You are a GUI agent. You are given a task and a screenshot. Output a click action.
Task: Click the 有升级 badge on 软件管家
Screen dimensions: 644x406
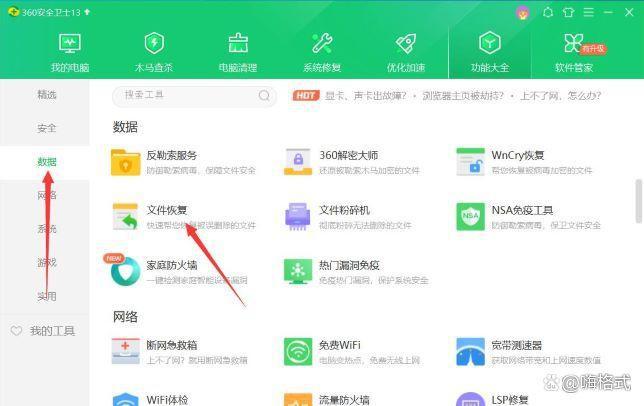tap(593, 48)
